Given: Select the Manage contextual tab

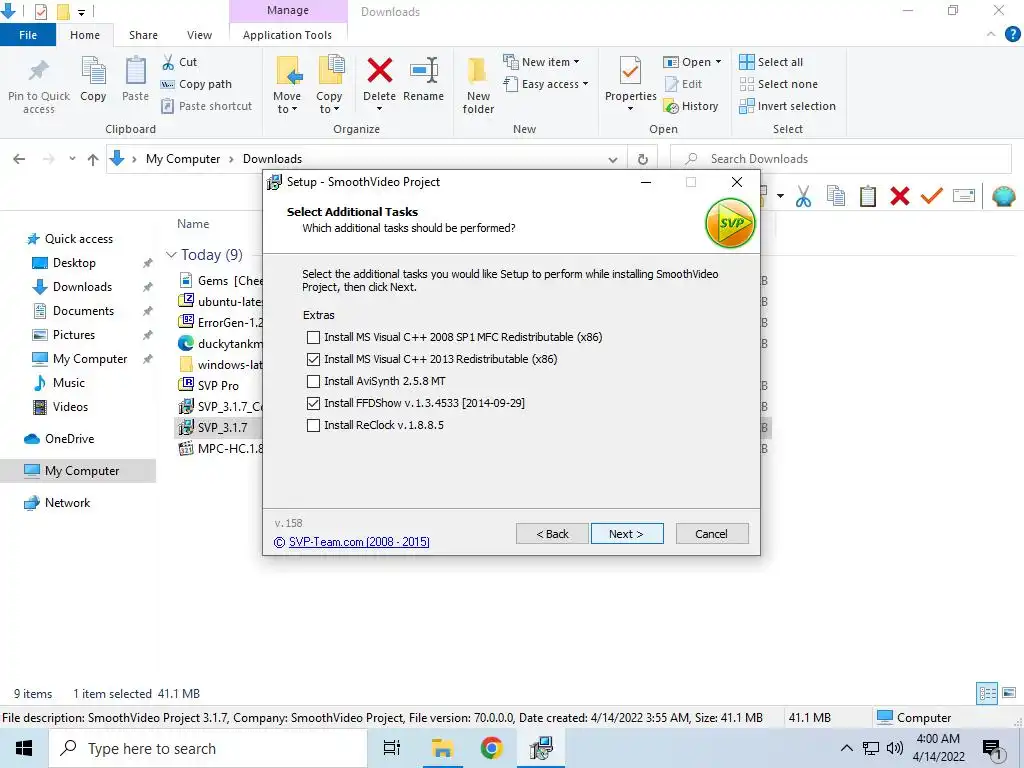Looking at the screenshot, I should coord(288,10).
